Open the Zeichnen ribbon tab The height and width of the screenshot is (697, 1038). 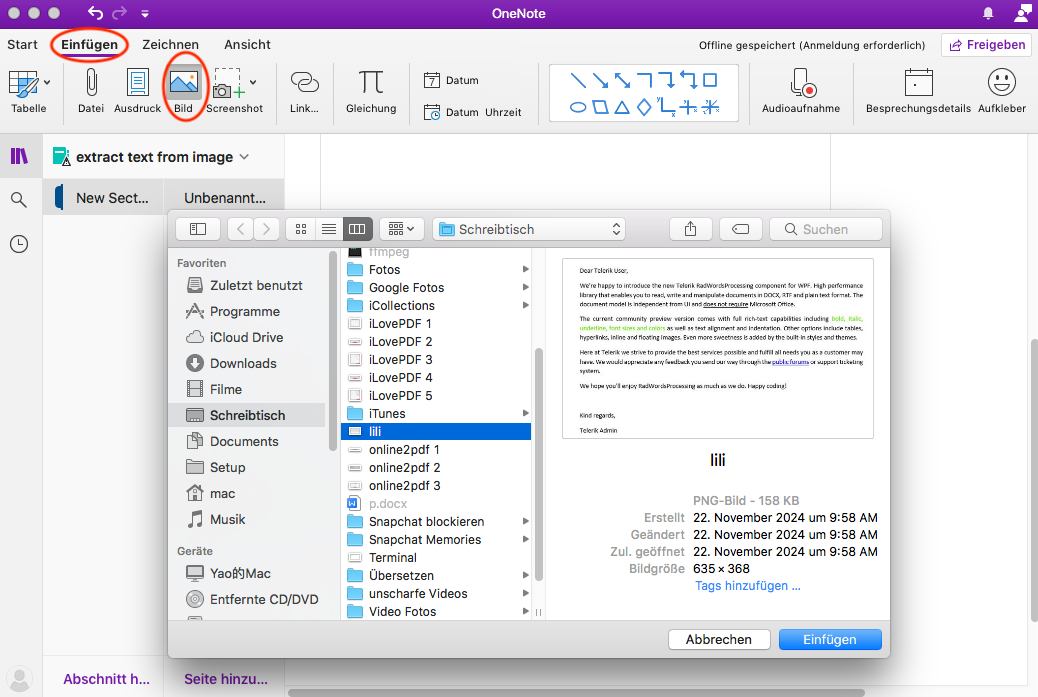coord(170,44)
